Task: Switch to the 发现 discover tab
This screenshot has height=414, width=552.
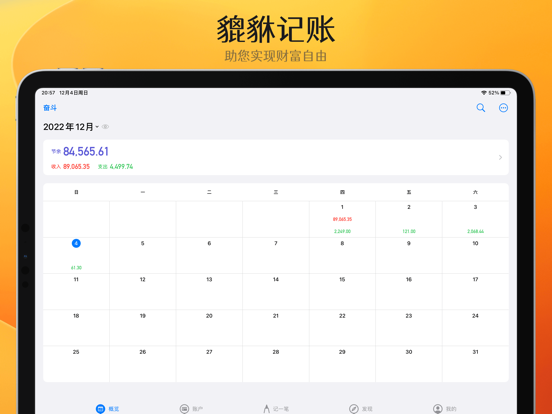Action: [x=360, y=409]
